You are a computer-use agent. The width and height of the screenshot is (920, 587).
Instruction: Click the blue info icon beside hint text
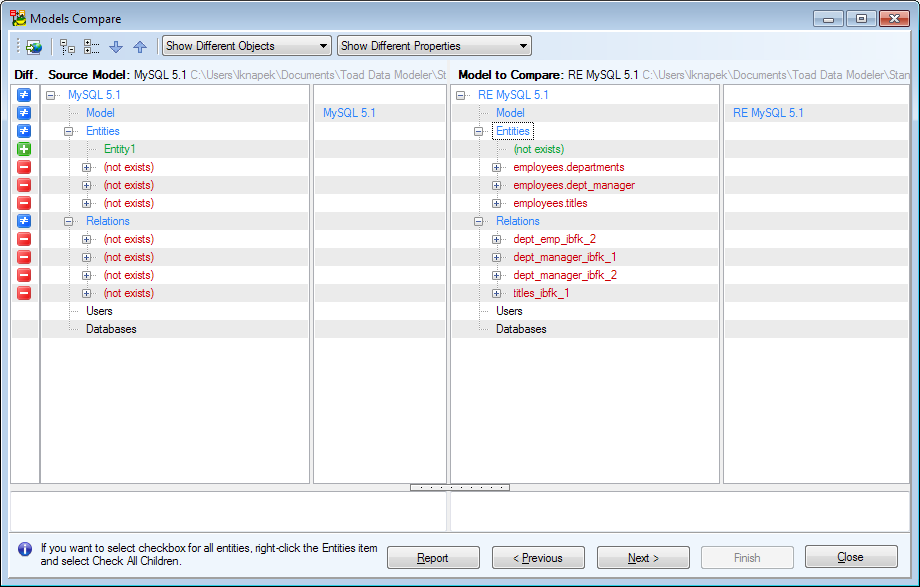pyautogui.click(x=25, y=549)
